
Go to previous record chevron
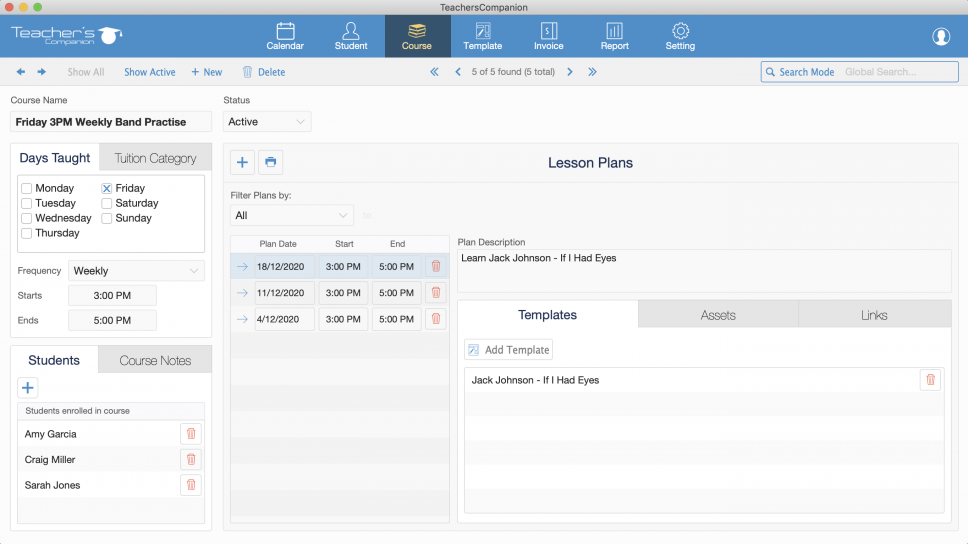coord(458,72)
